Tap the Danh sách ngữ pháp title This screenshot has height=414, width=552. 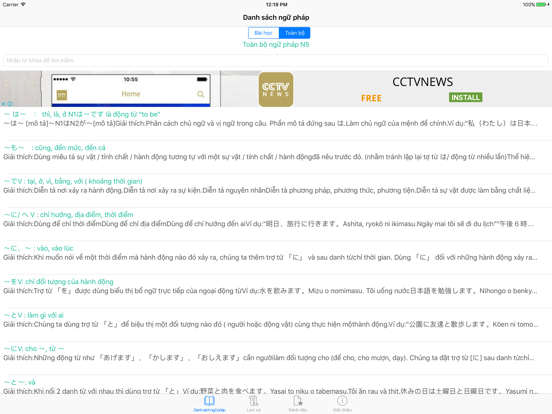pos(276,17)
